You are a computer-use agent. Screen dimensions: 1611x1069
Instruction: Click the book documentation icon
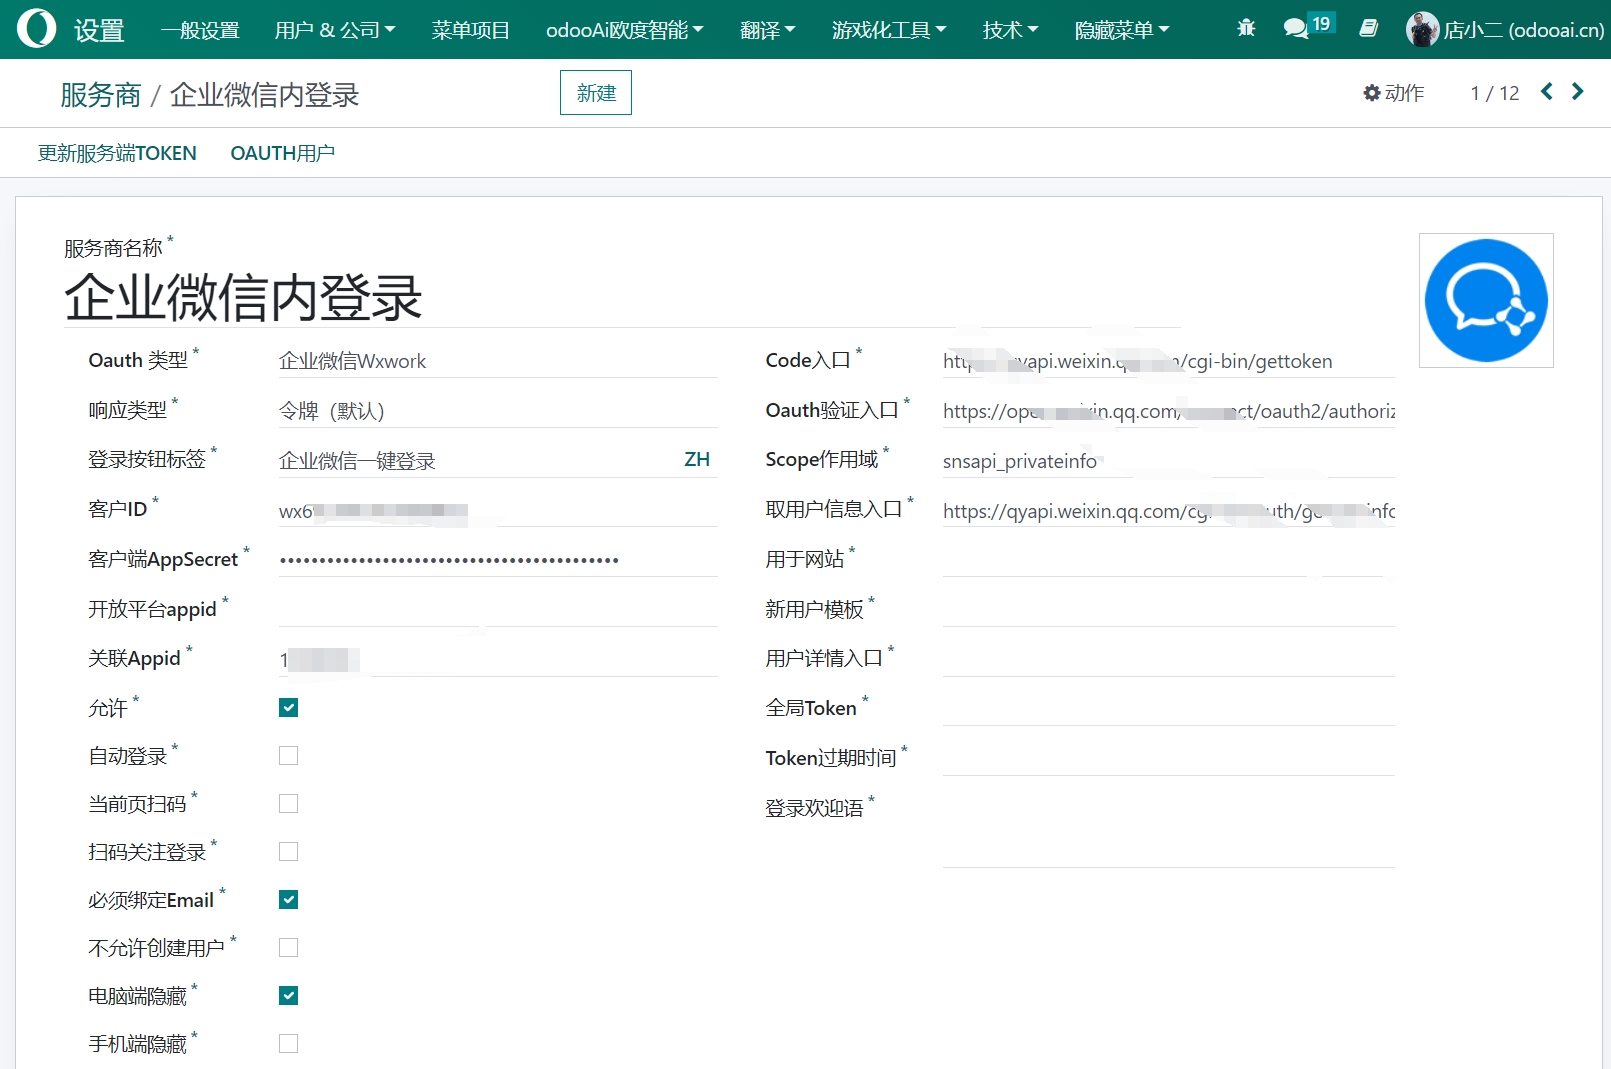pos(1369,28)
